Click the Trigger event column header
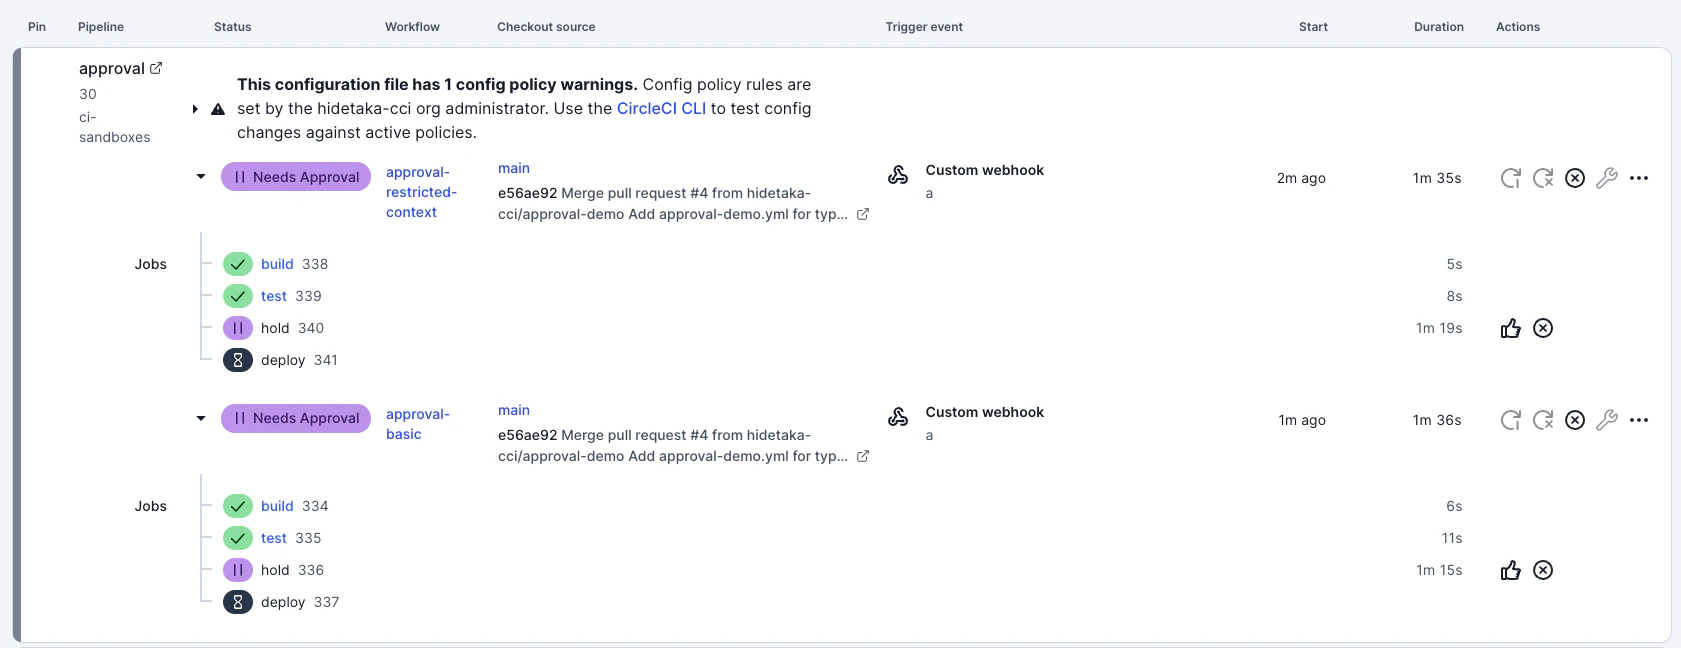This screenshot has height=648, width=1681. (x=924, y=27)
